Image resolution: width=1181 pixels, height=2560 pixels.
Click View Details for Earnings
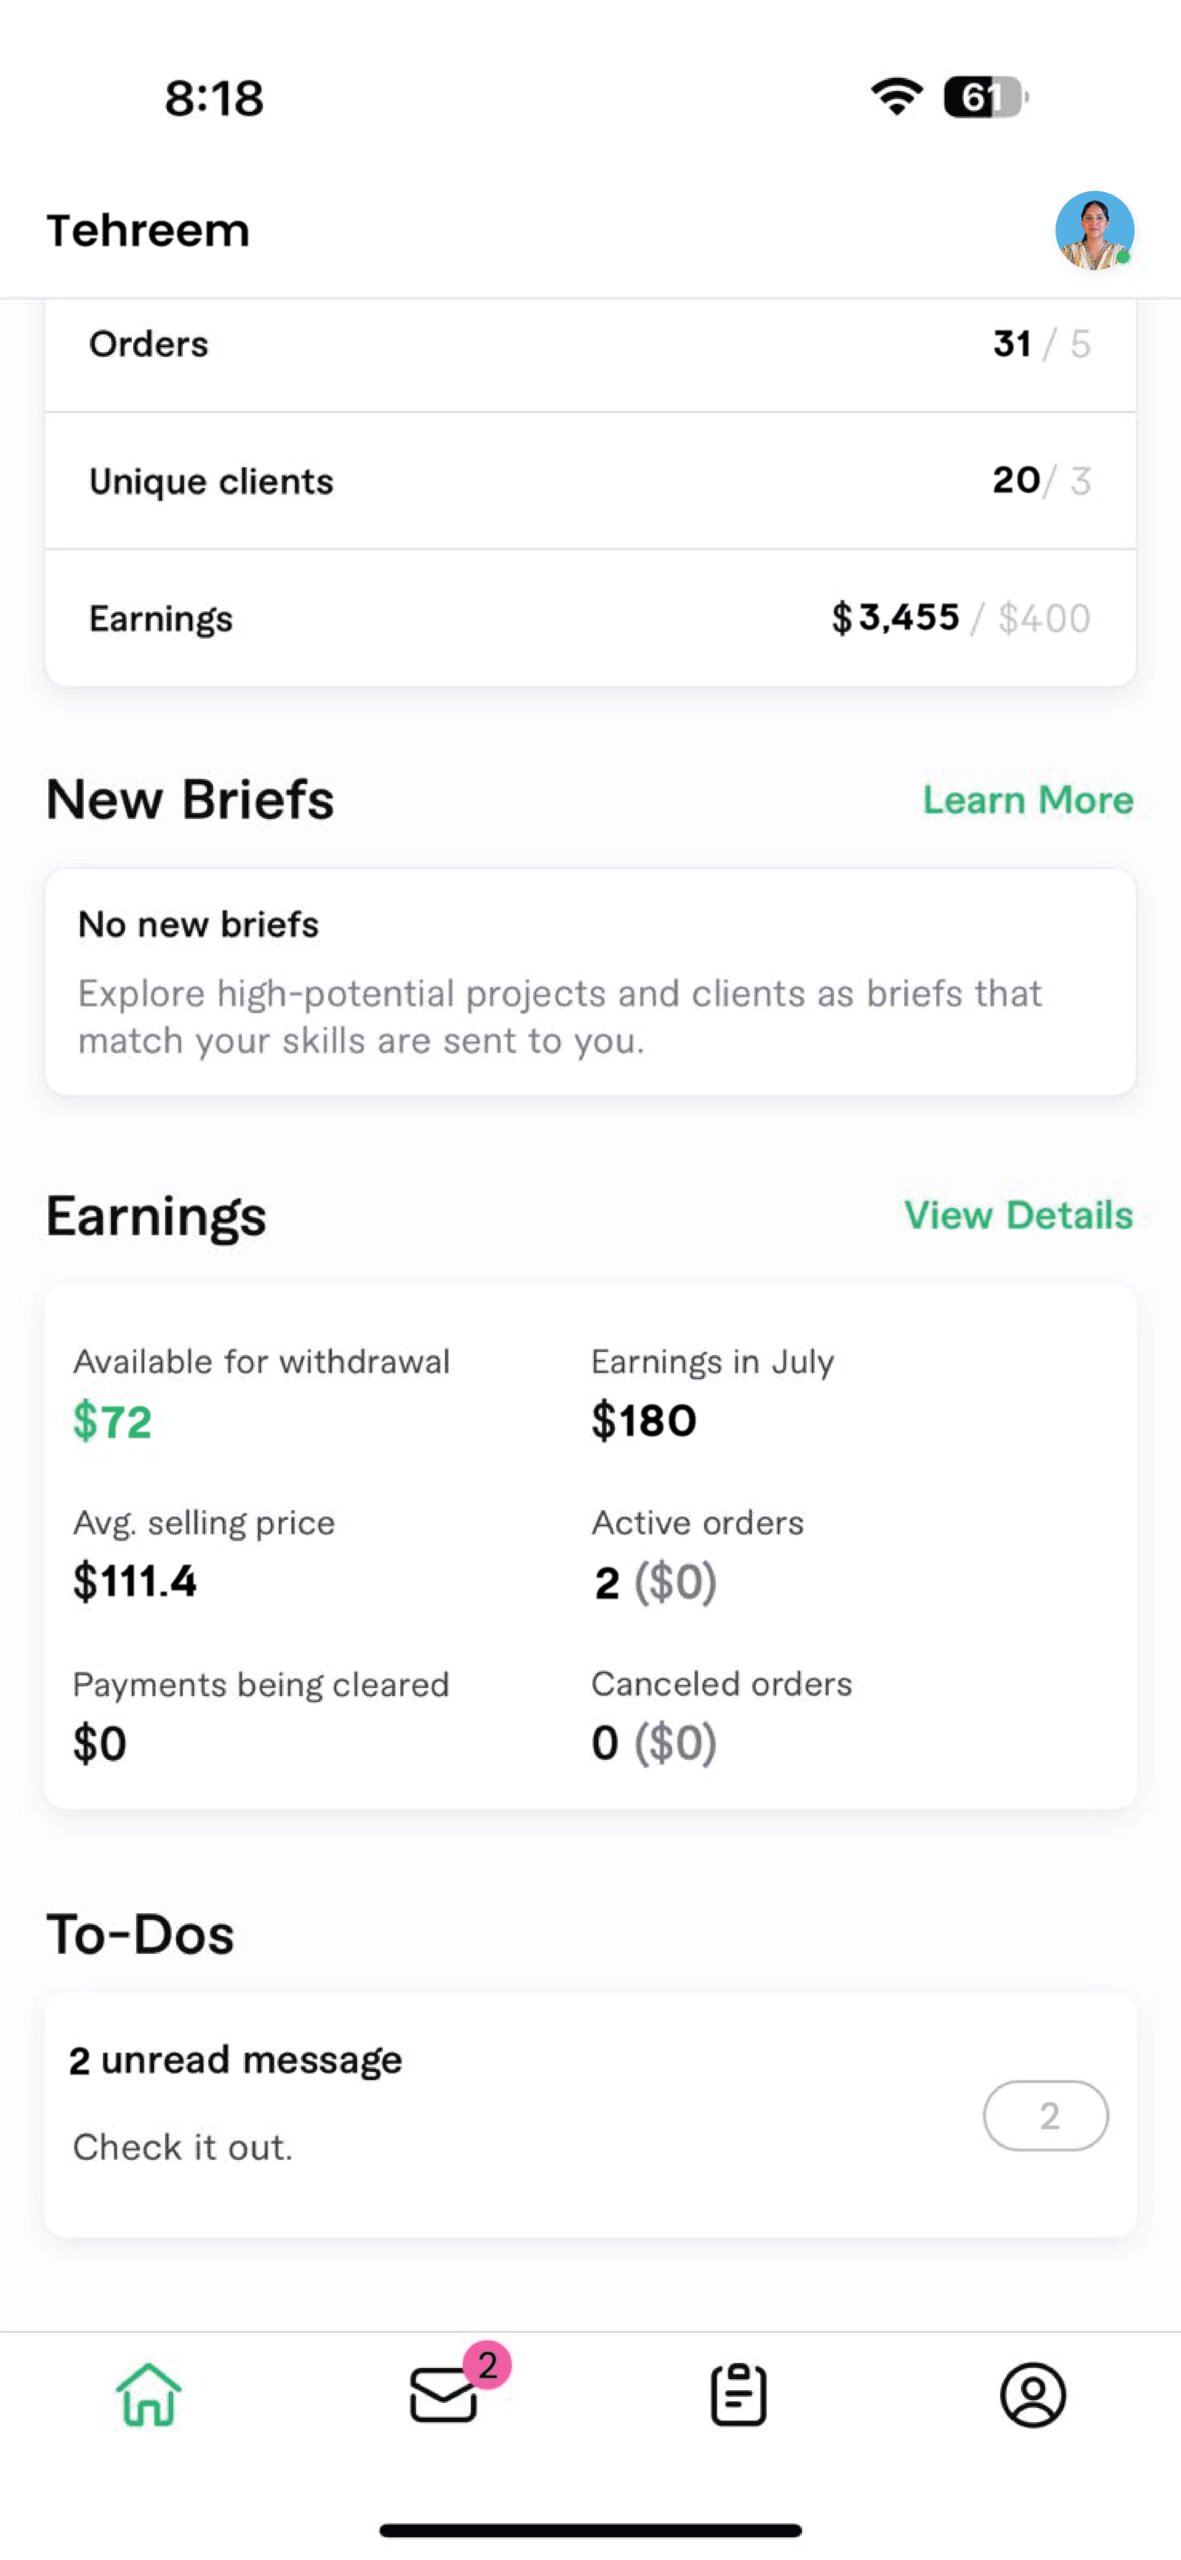click(1018, 1215)
